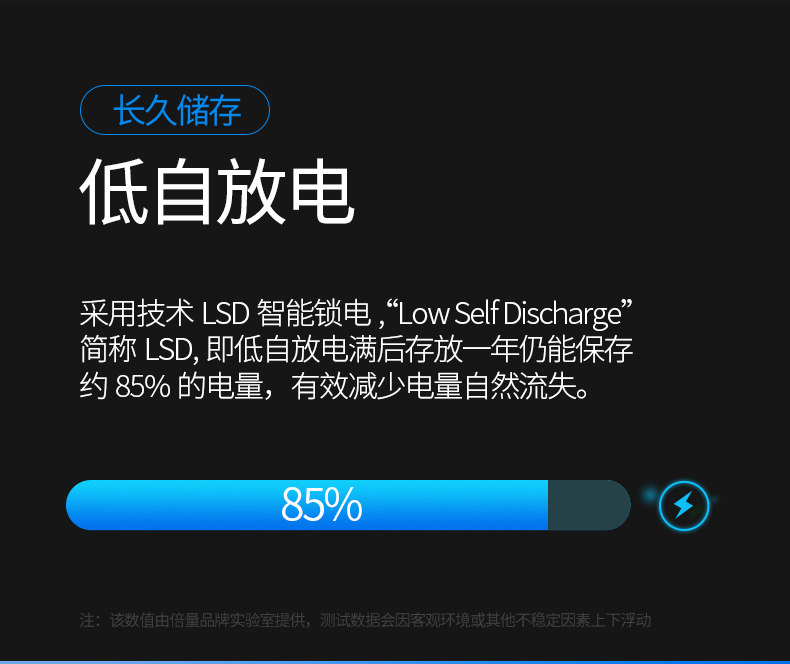Click the 低自放电 headline
This screenshot has width=790, height=664.
click(218, 191)
